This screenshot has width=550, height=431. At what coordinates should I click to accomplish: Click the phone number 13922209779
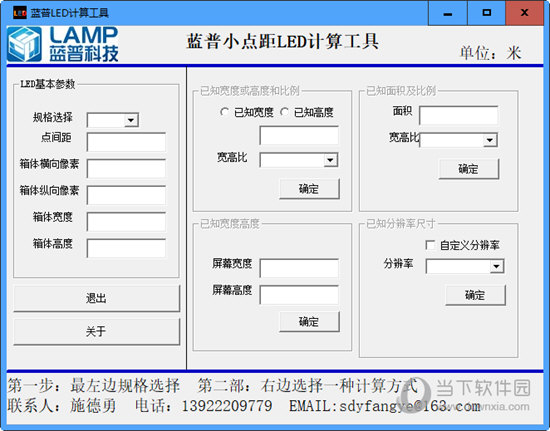(x=227, y=406)
